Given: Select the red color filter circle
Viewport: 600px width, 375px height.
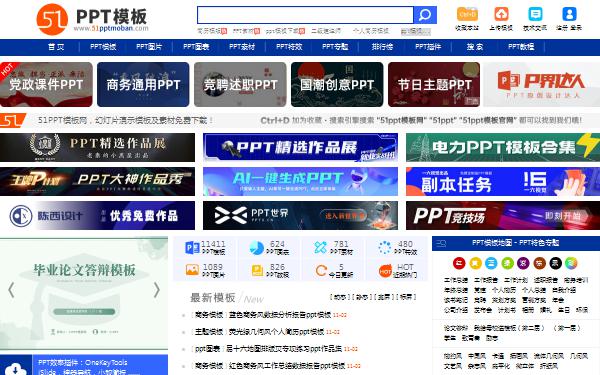Looking at the screenshot, I should (459, 263).
